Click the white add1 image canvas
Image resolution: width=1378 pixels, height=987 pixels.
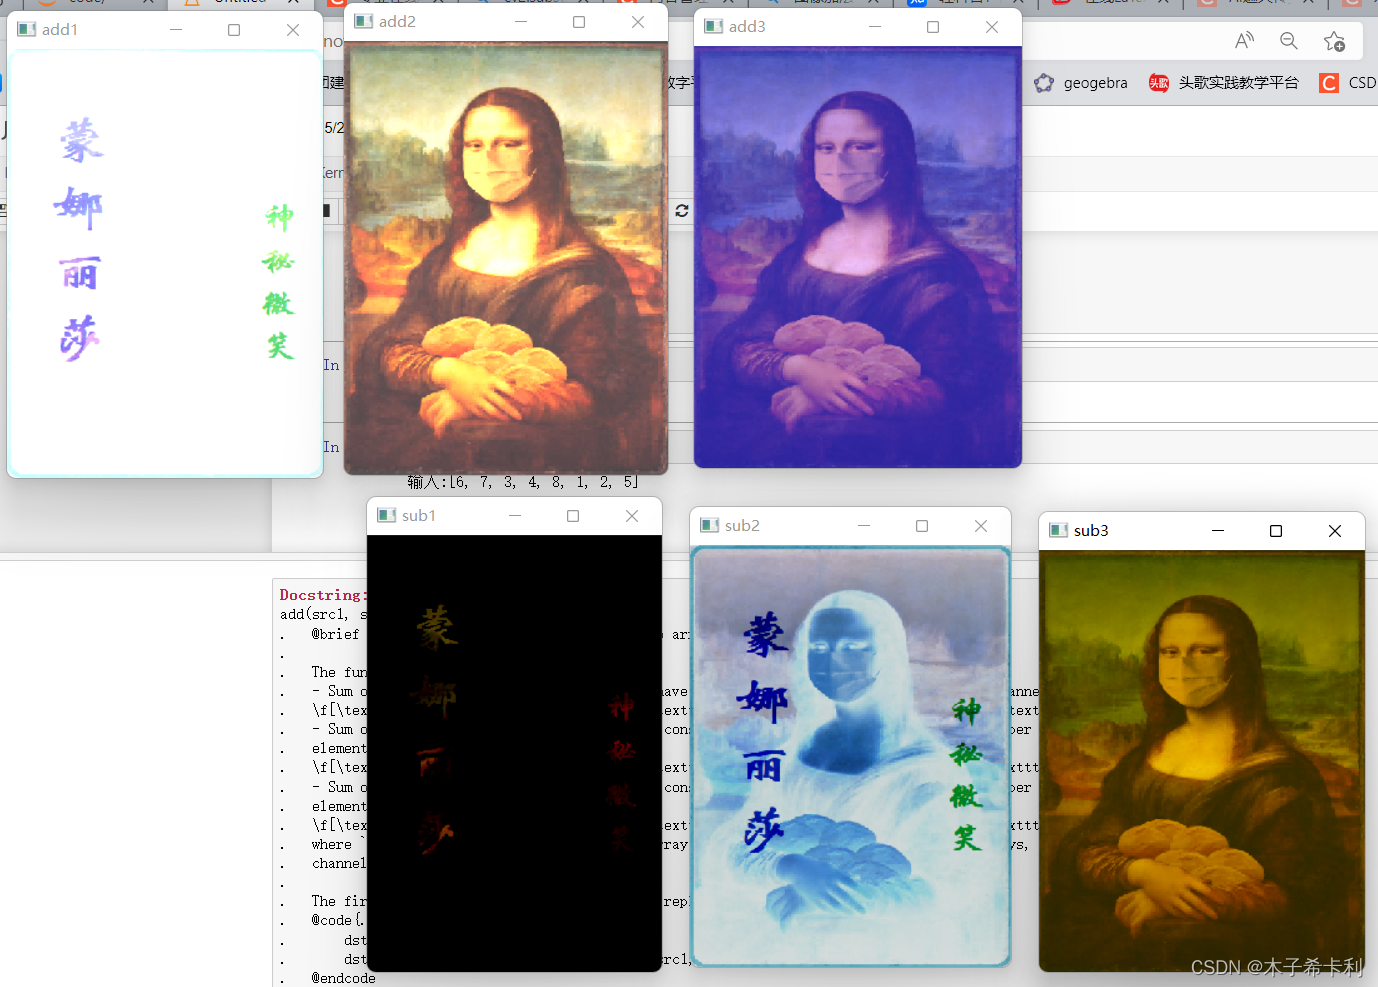(x=165, y=263)
